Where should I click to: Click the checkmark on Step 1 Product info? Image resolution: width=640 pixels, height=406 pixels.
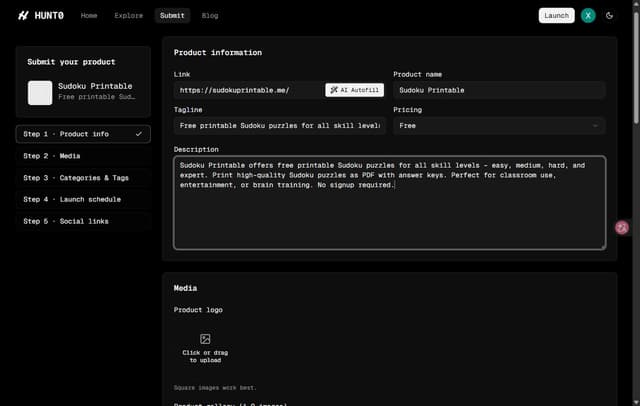[x=139, y=134]
